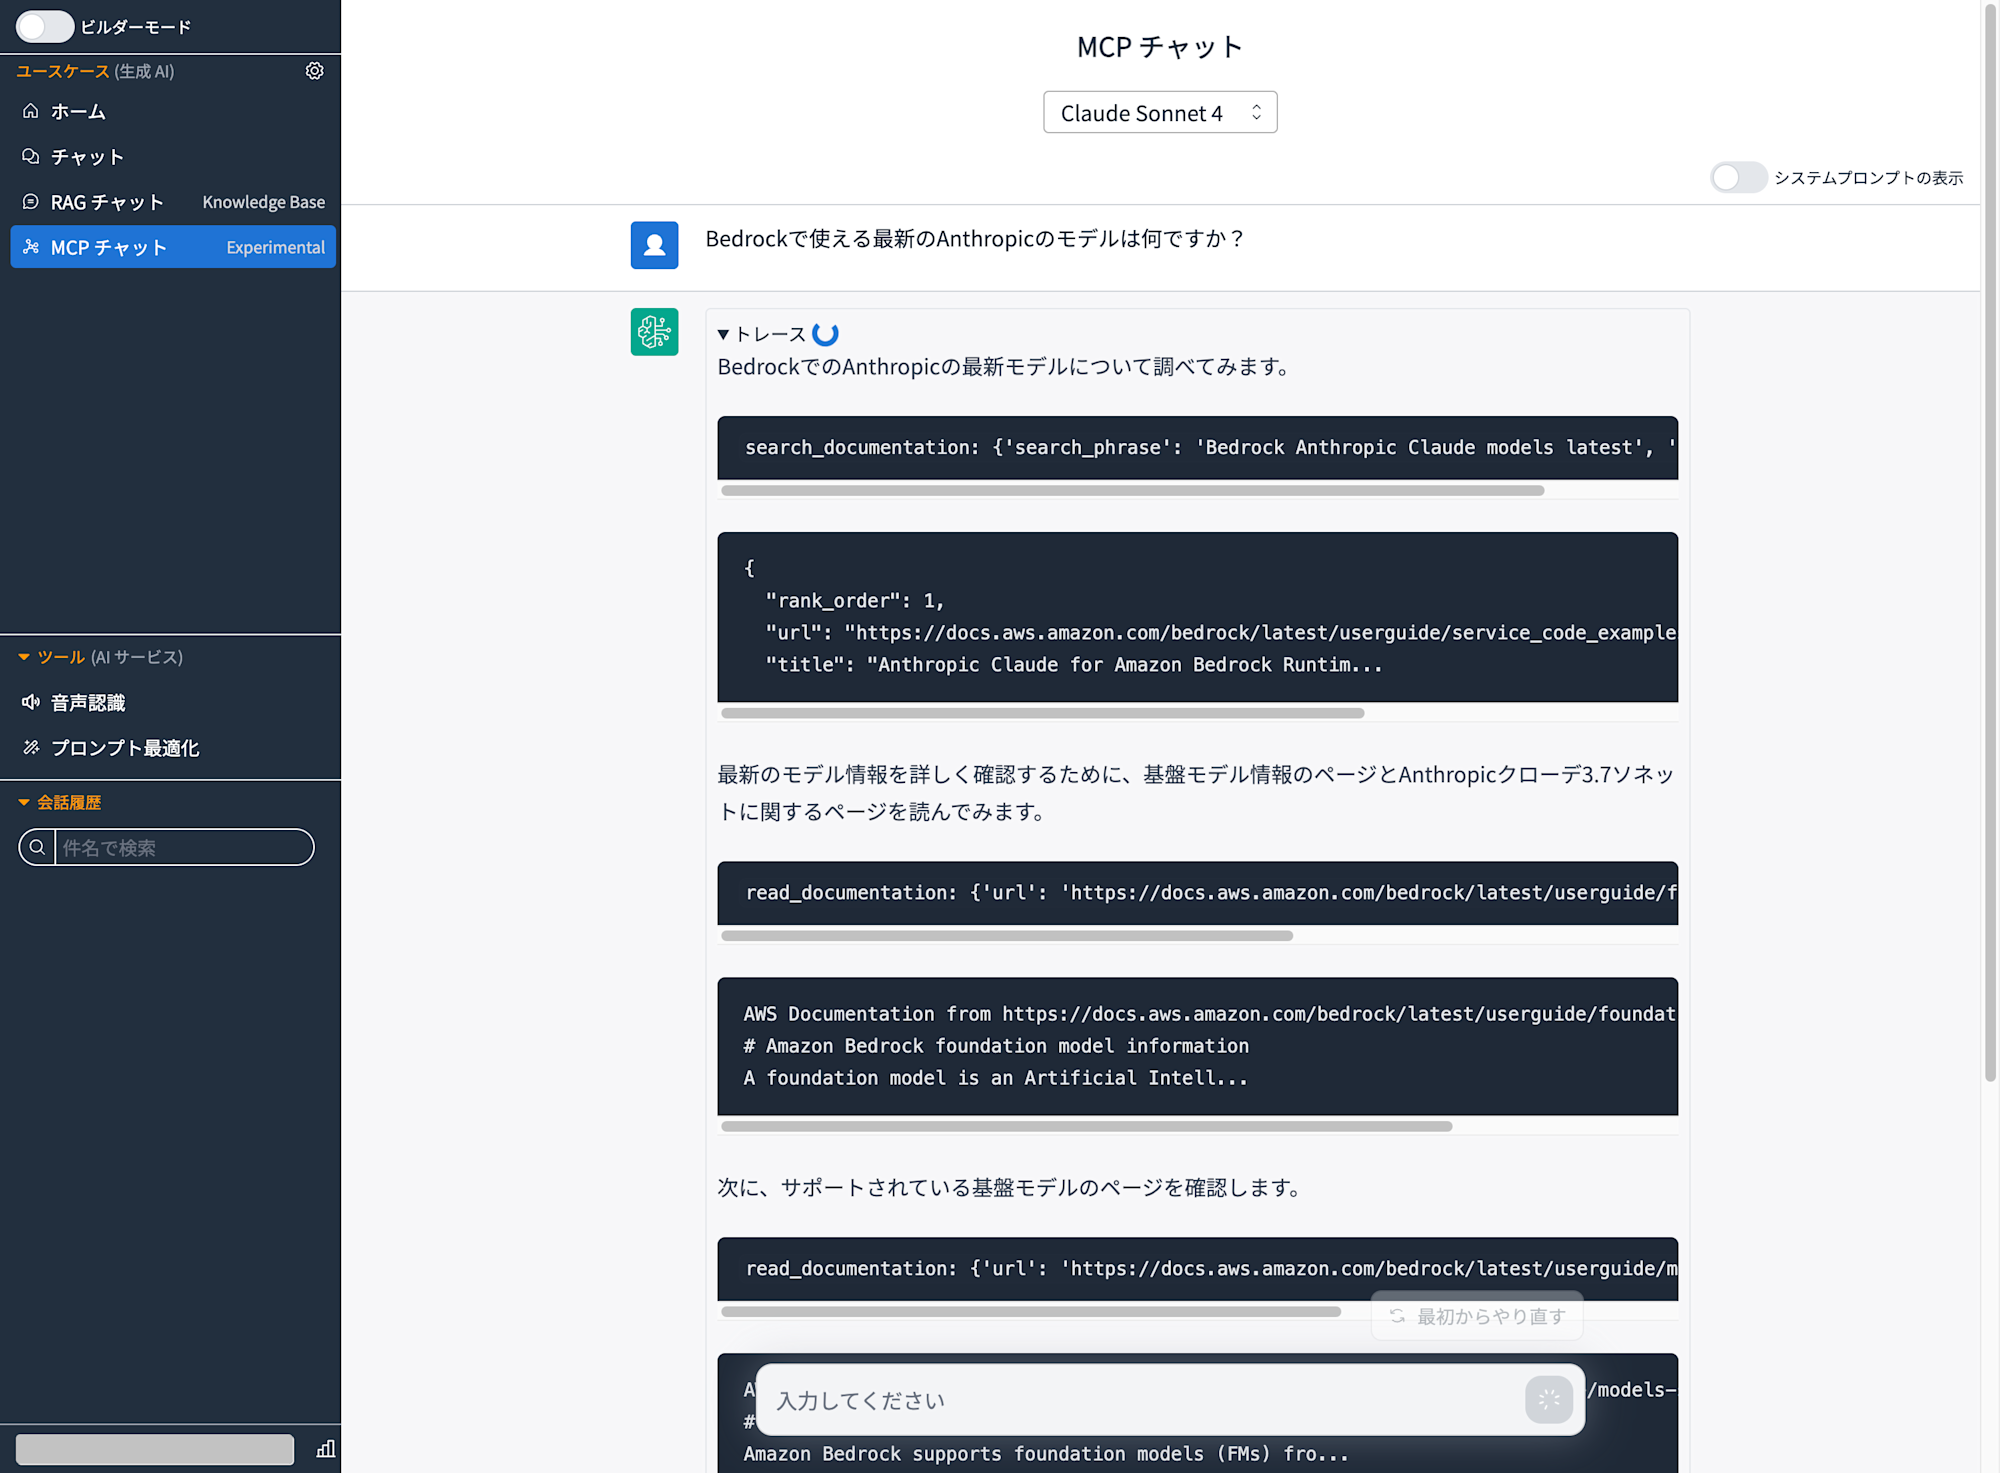This screenshot has width=2000, height=1473.
Task: Click the "title": Anthropic Claude line
Action: (1073, 664)
